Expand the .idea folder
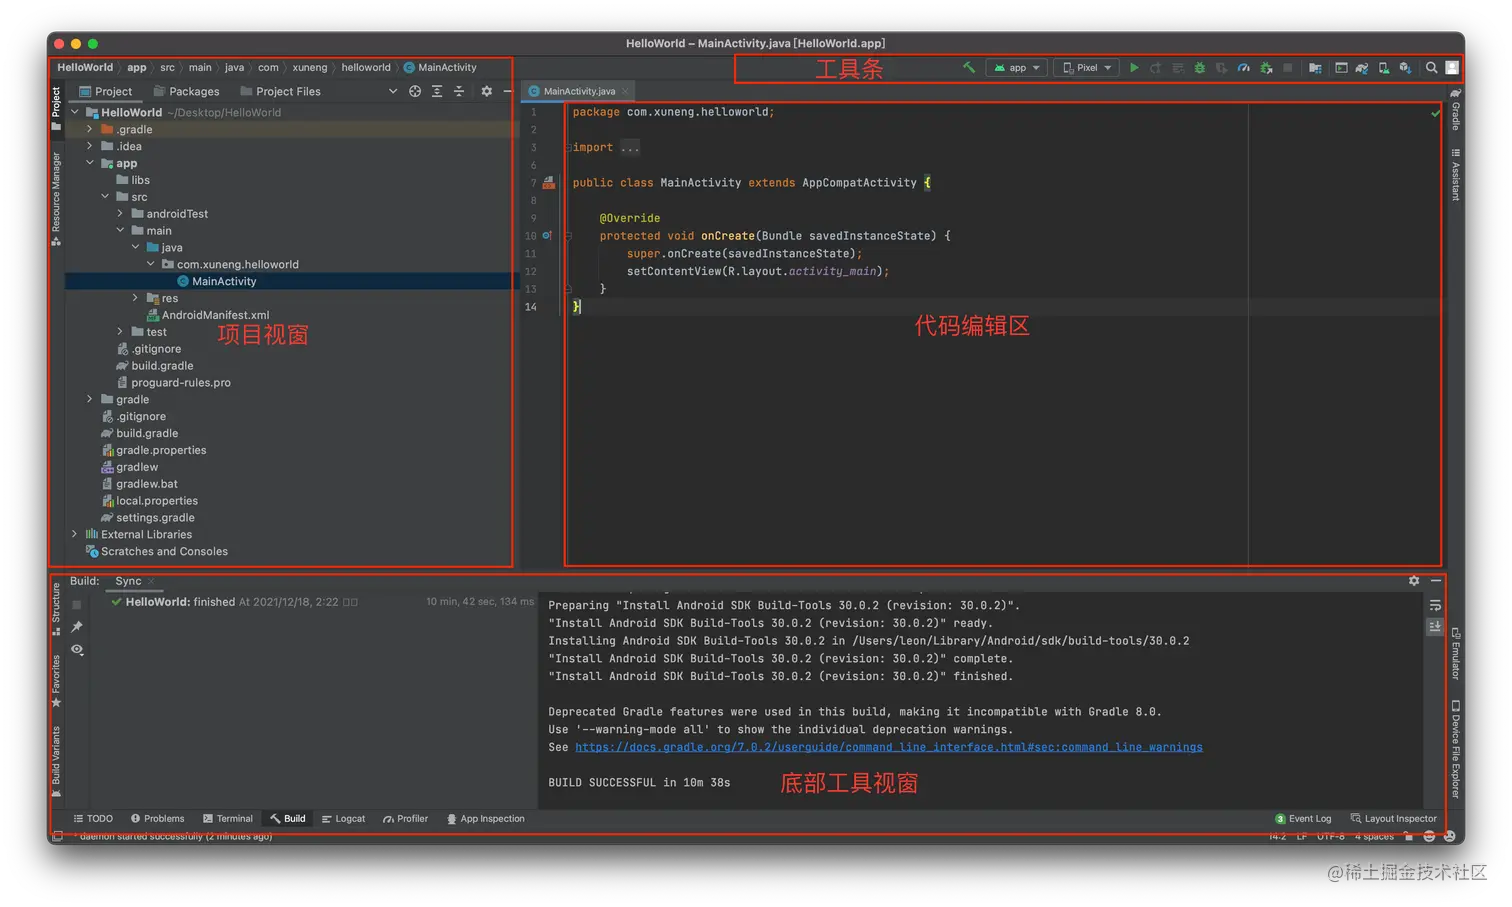 coord(90,146)
